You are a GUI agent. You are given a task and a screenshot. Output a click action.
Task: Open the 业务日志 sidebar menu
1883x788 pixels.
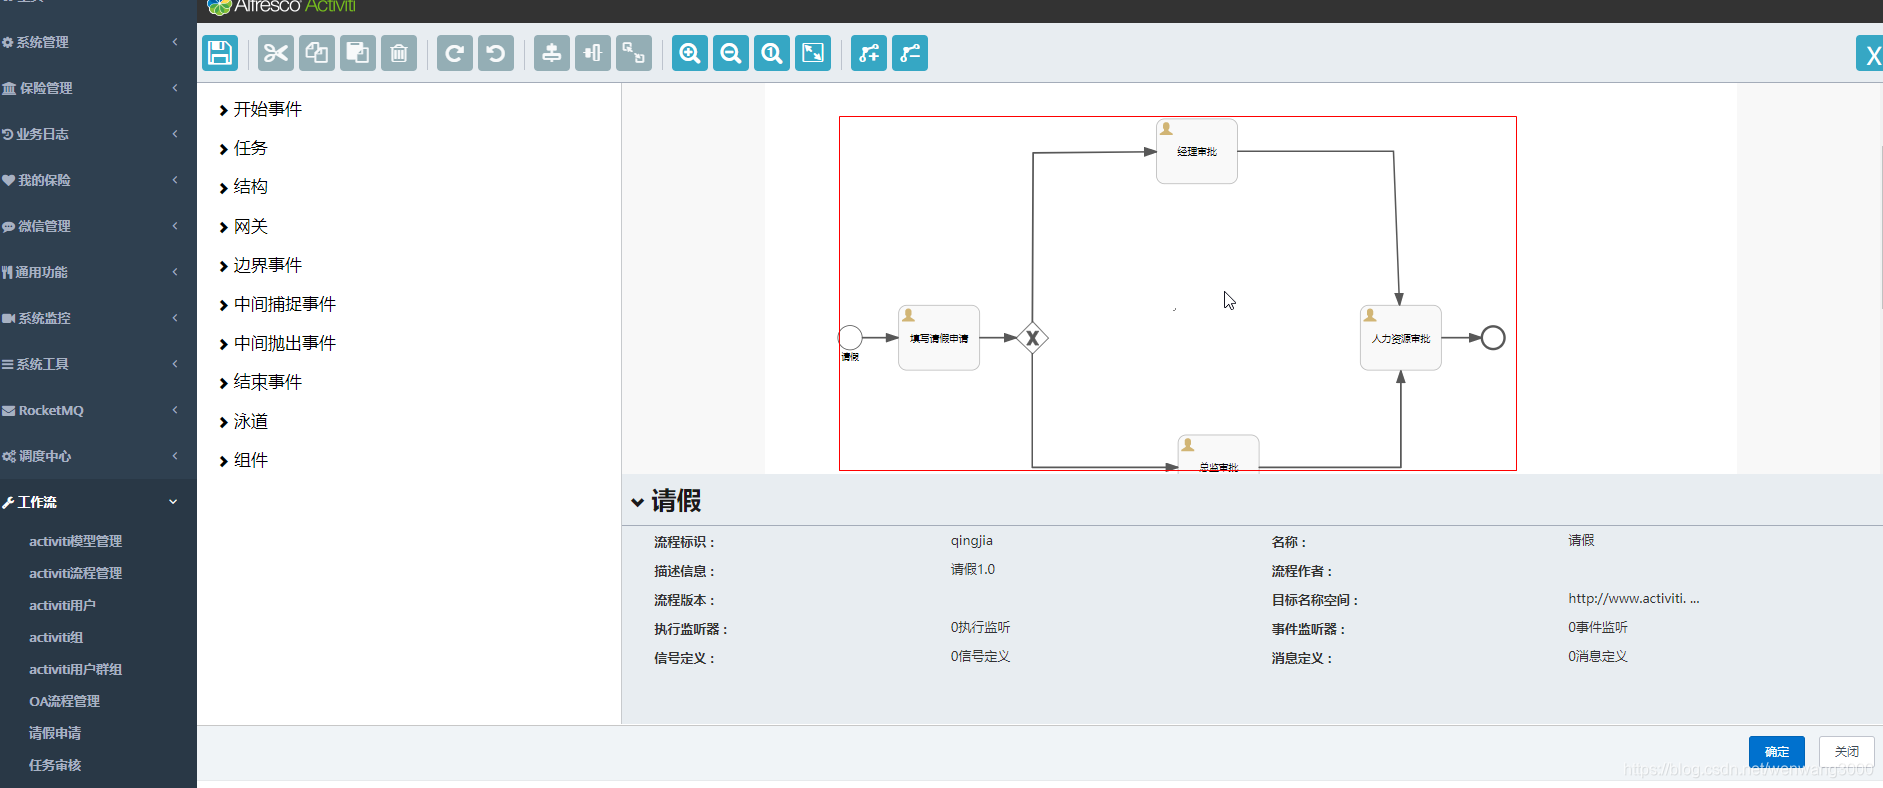tap(98, 134)
